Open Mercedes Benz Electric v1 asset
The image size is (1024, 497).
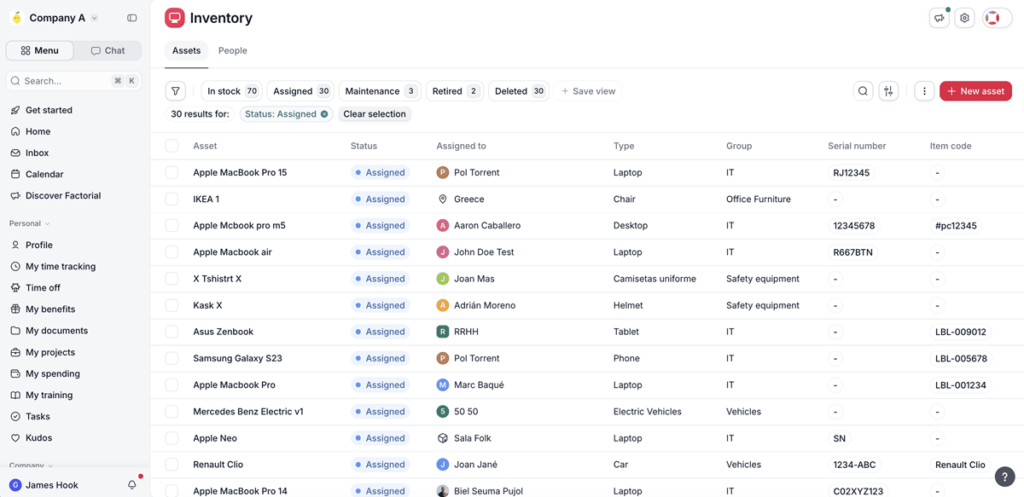tap(248, 412)
